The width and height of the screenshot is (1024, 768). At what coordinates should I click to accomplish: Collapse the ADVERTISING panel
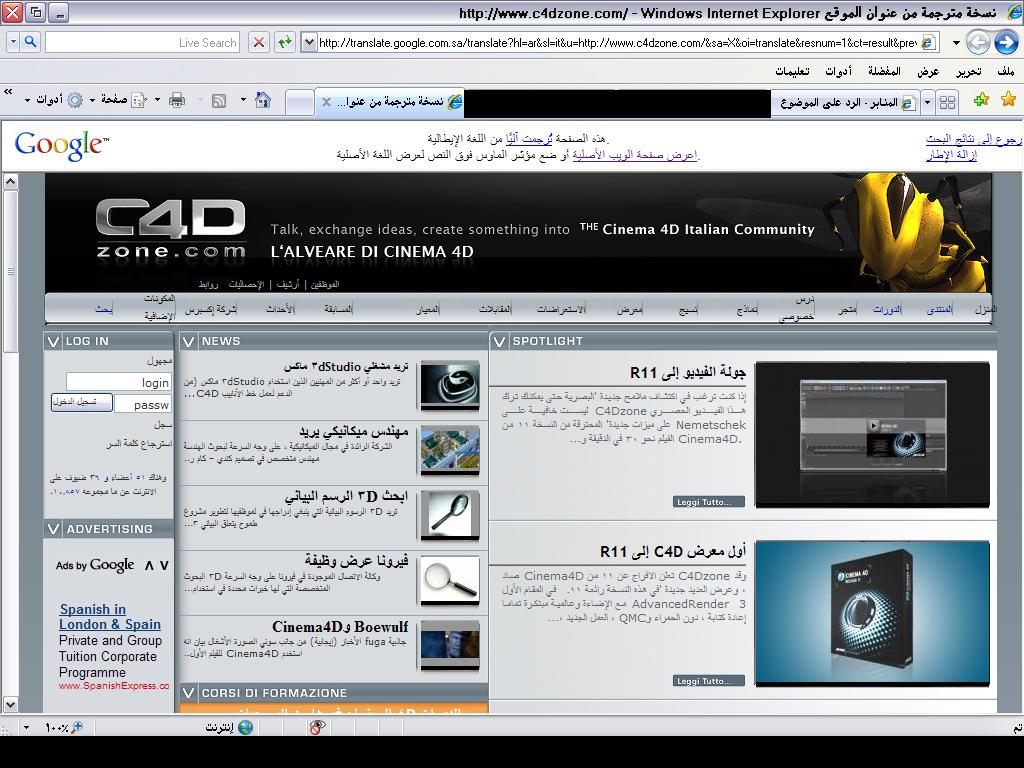pyautogui.click(x=54, y=529)
